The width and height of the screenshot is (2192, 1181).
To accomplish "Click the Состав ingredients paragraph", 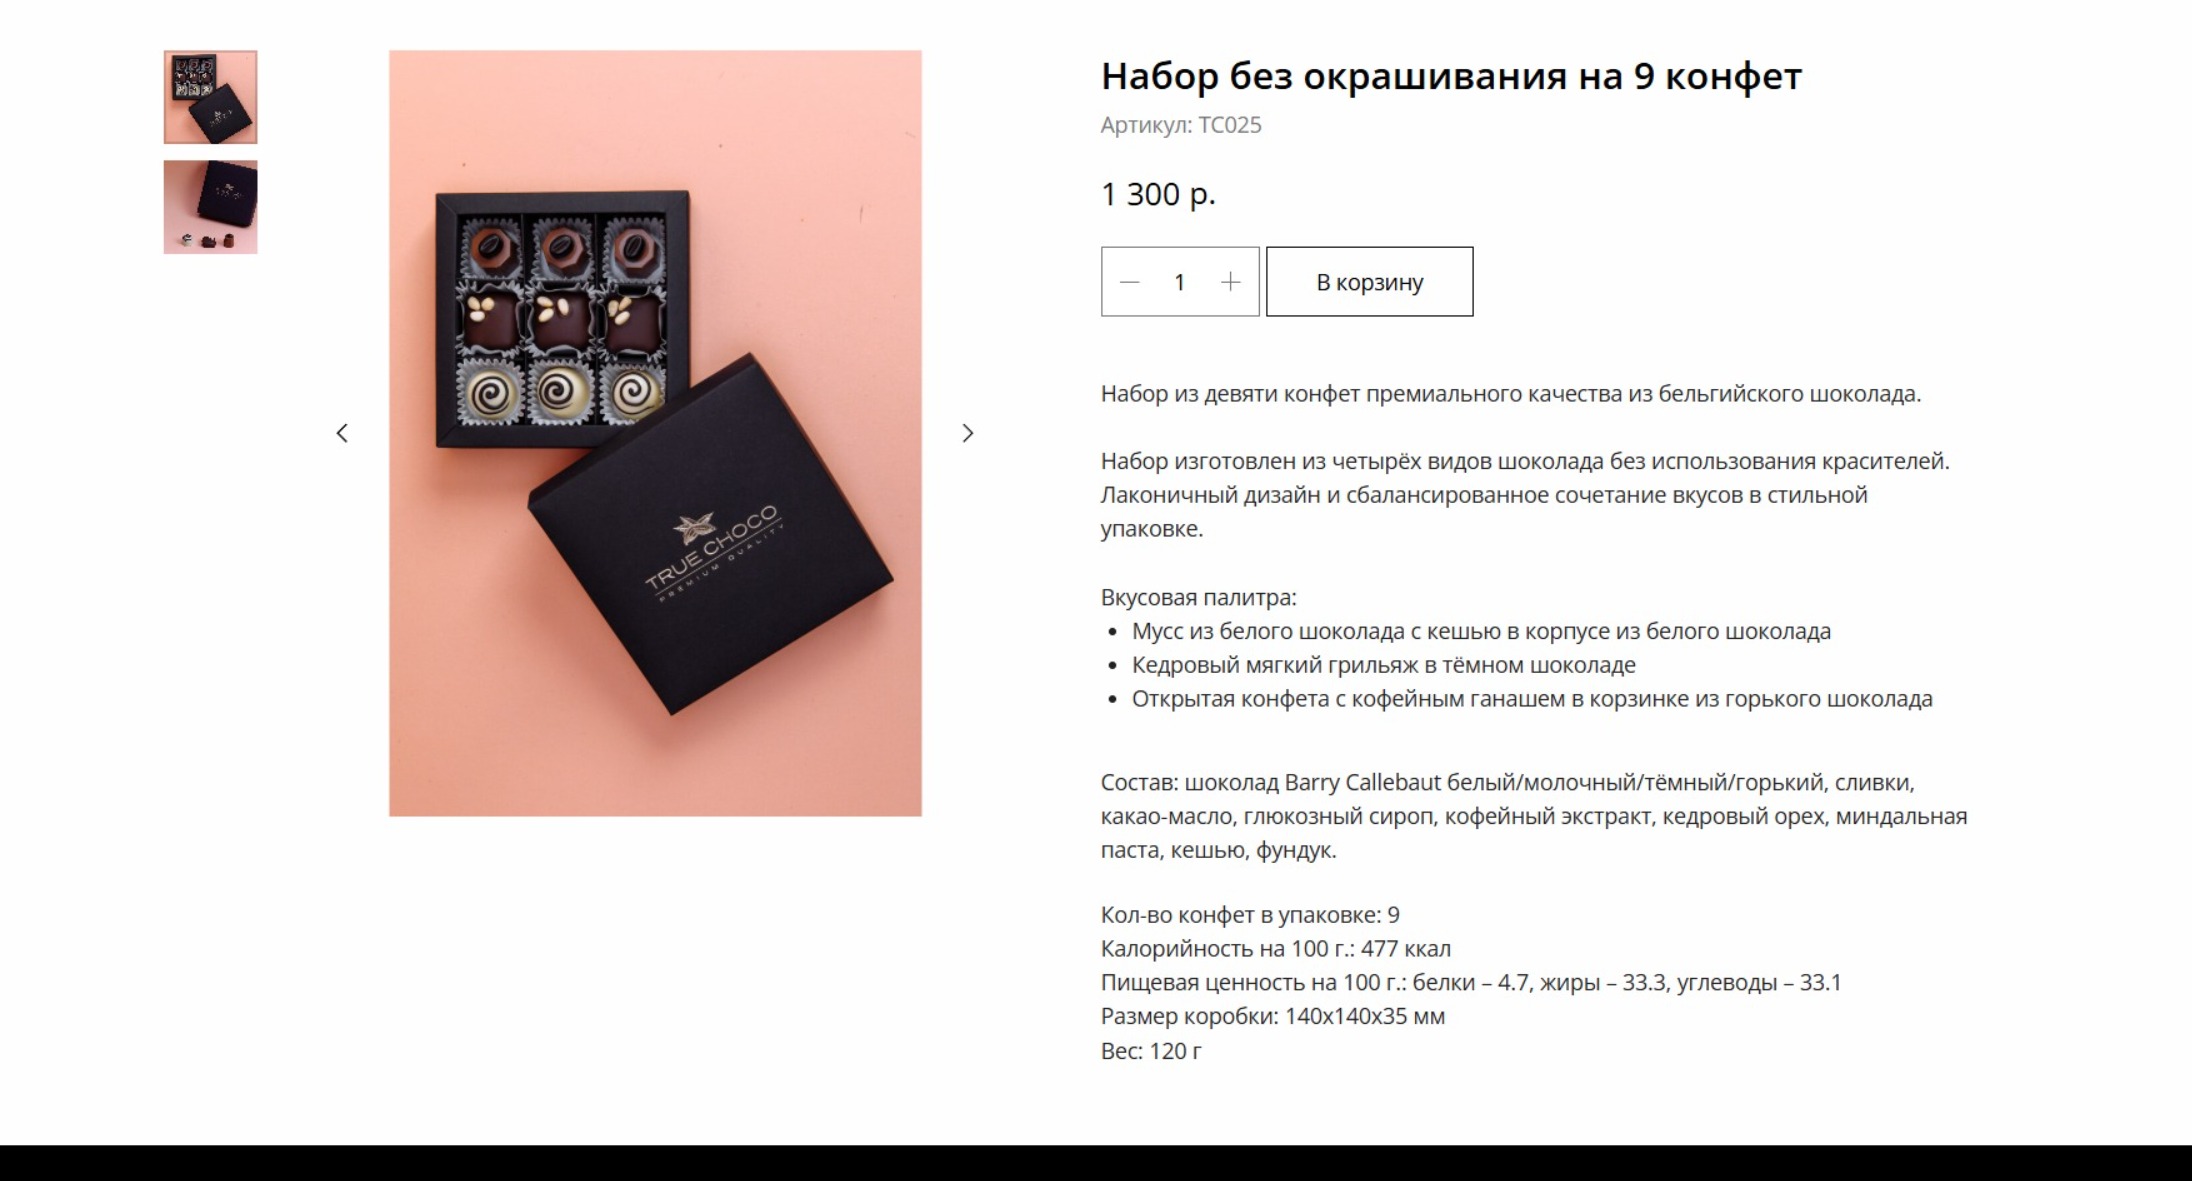I will click(x=1534, y=816).
